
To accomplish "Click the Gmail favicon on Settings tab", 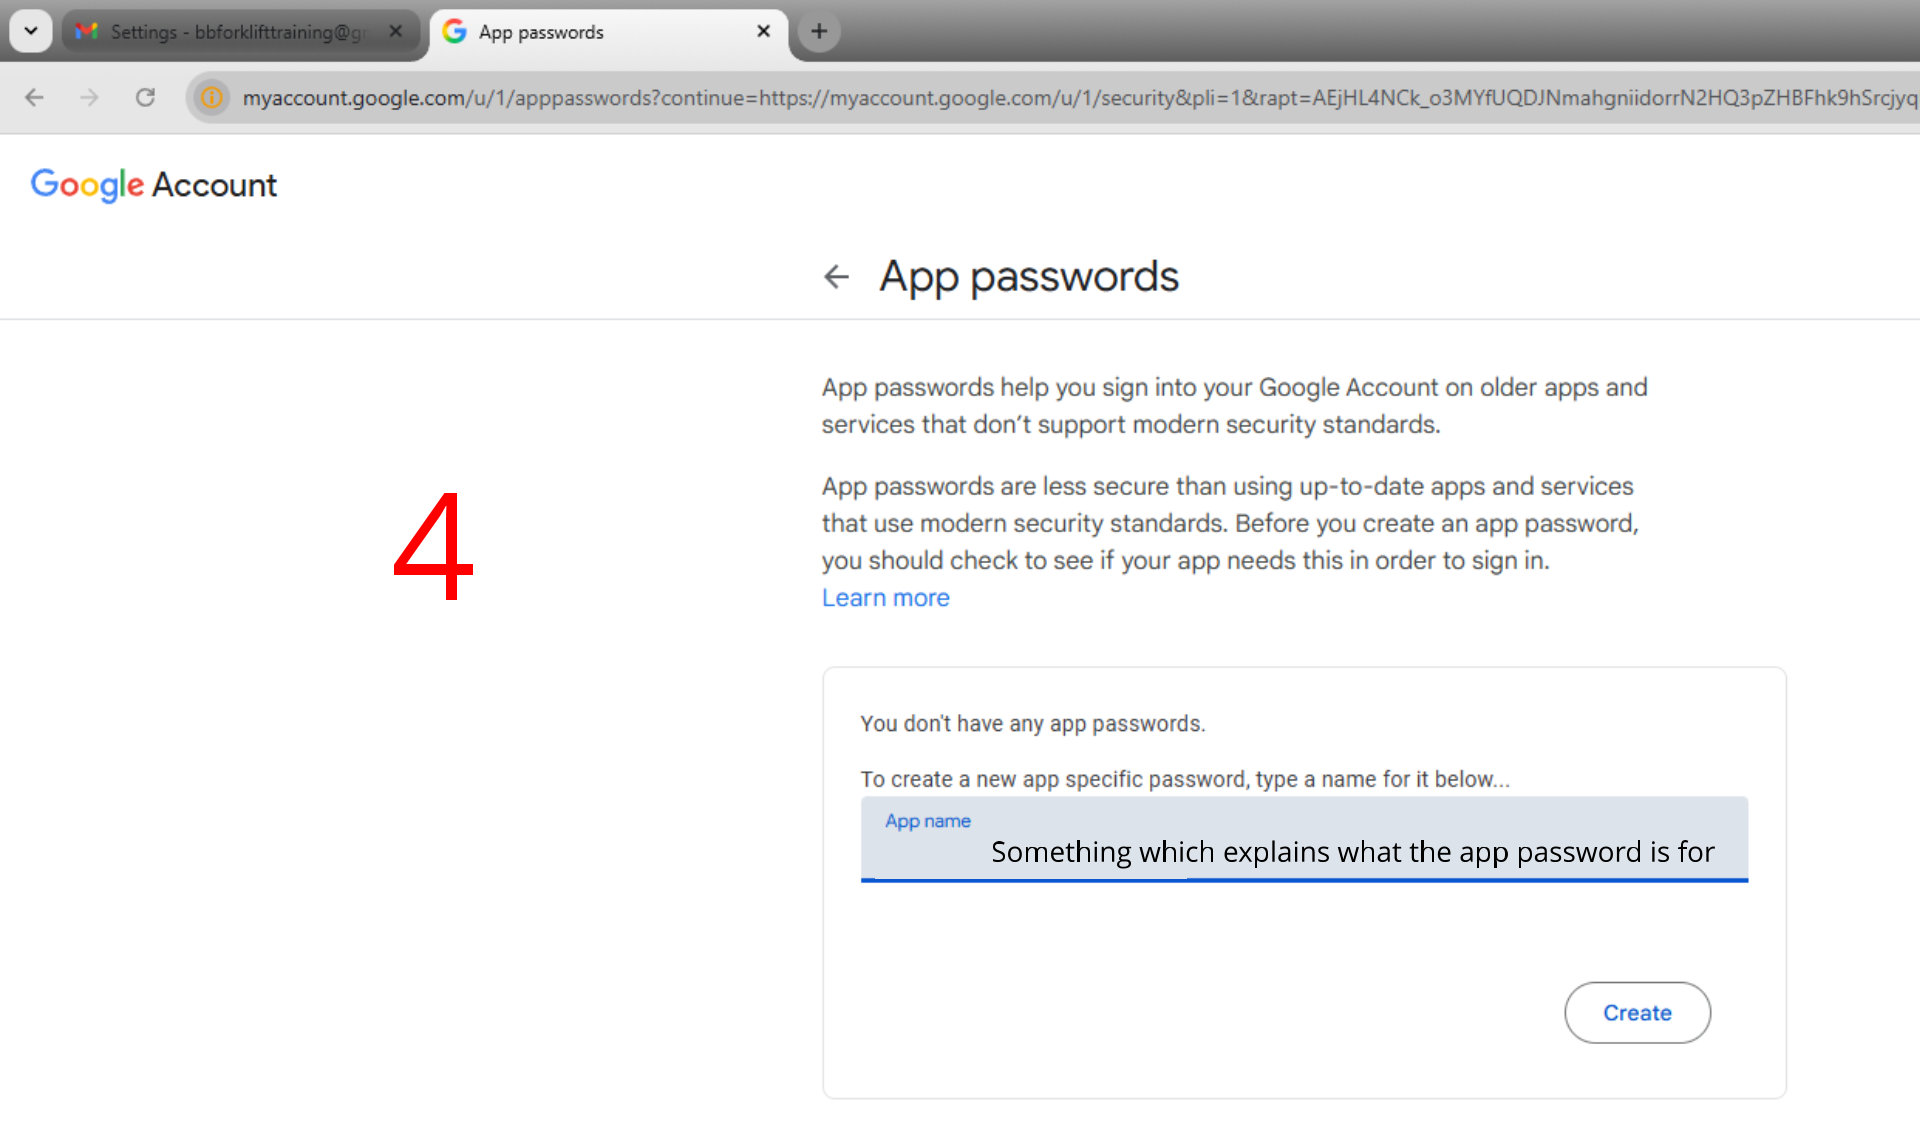I will pyautogui.click(x=87, y=32).
